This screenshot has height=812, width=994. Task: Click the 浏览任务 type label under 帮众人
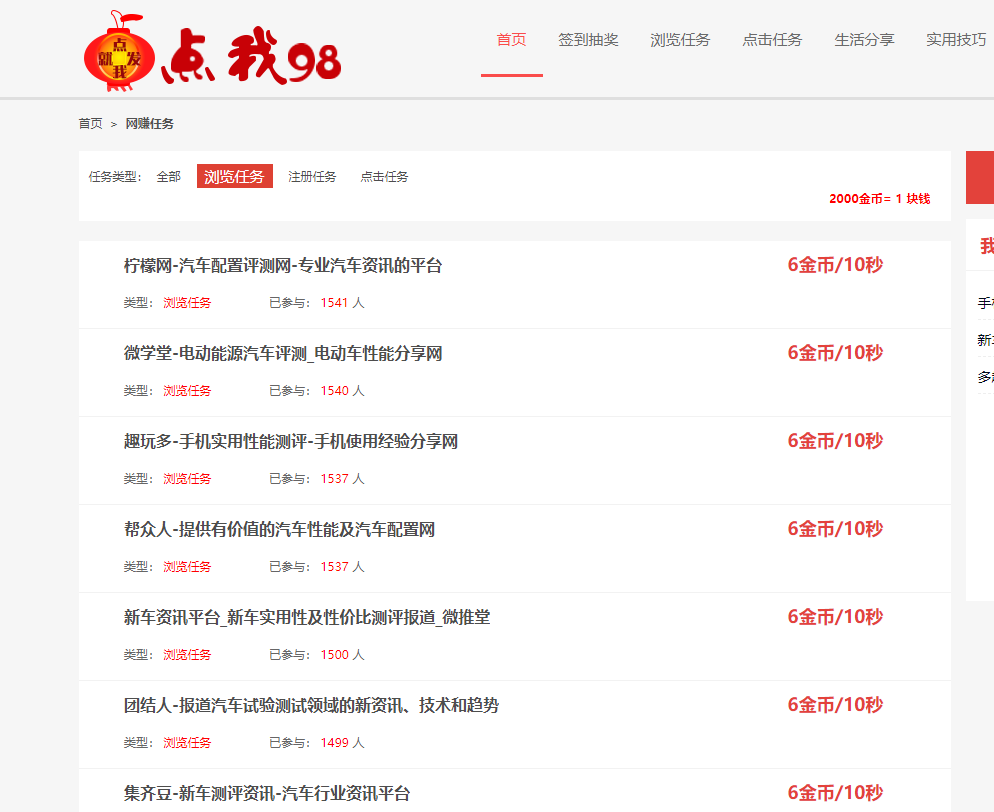coord(187,567)
